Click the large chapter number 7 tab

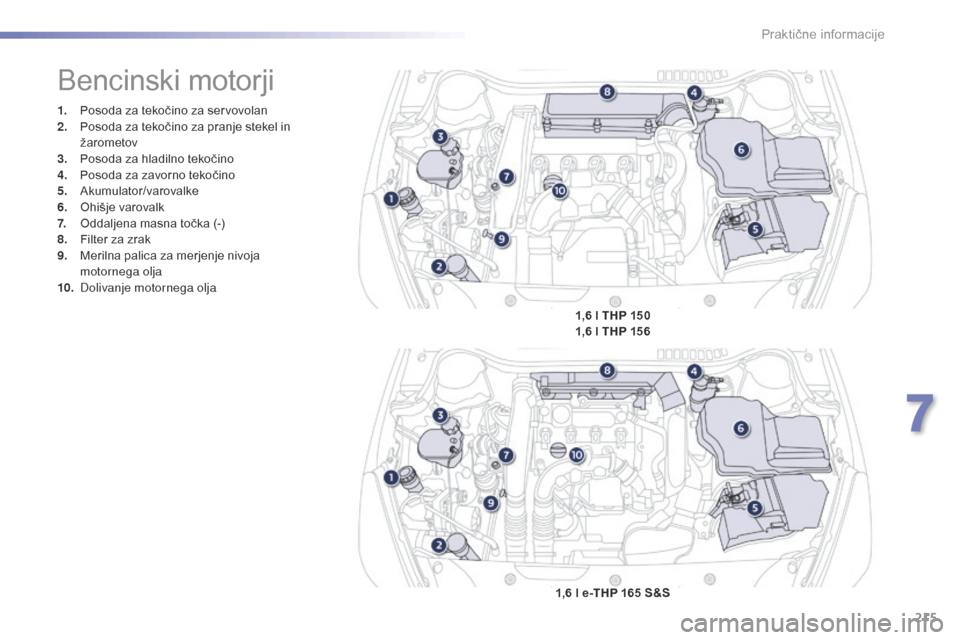pos(920,414)
